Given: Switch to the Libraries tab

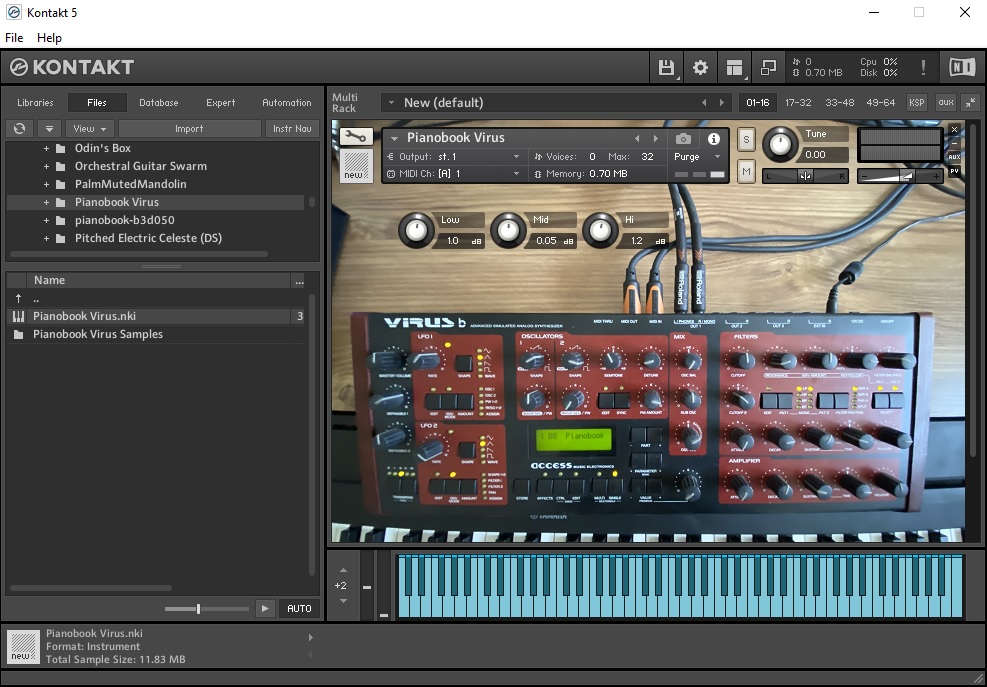Looking at the screenshot, I should tap(35, 103).
